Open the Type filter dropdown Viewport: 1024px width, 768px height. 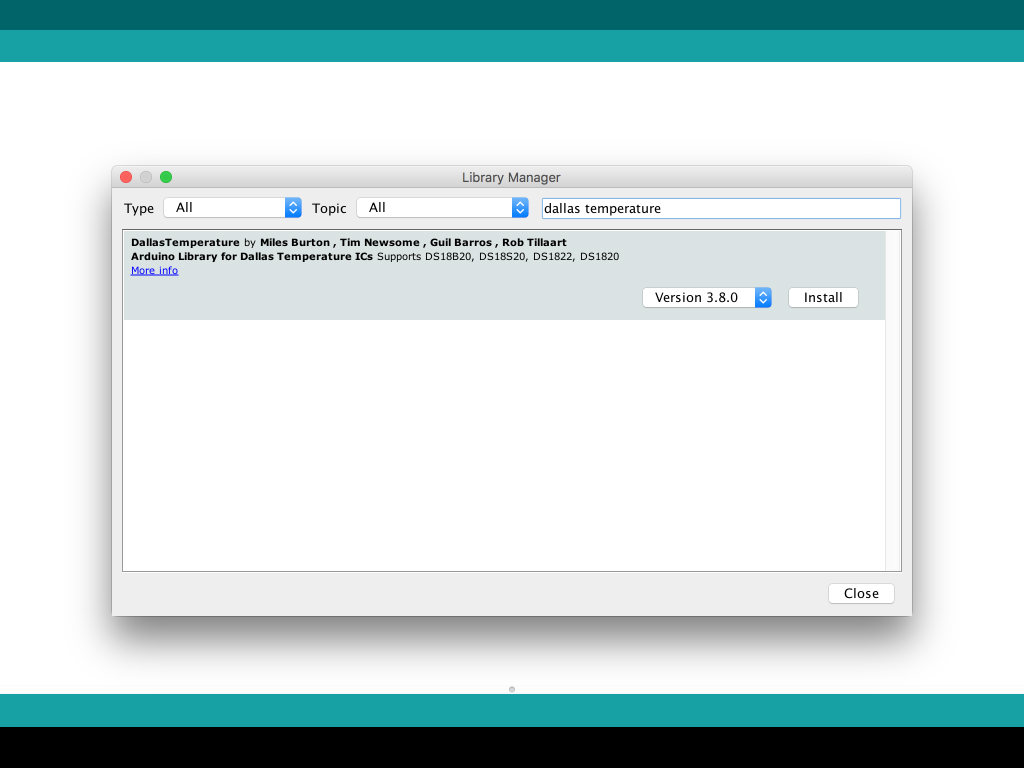tap(232, 208)
